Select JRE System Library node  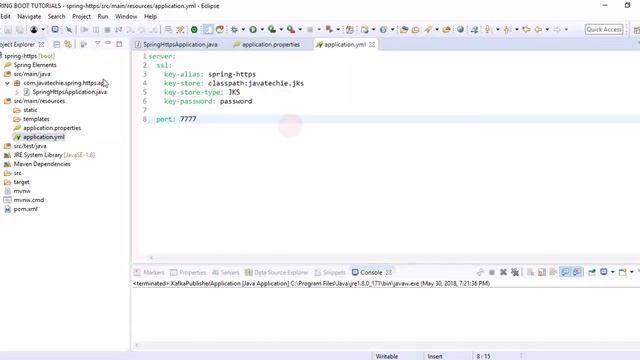[x=54, y=155]
